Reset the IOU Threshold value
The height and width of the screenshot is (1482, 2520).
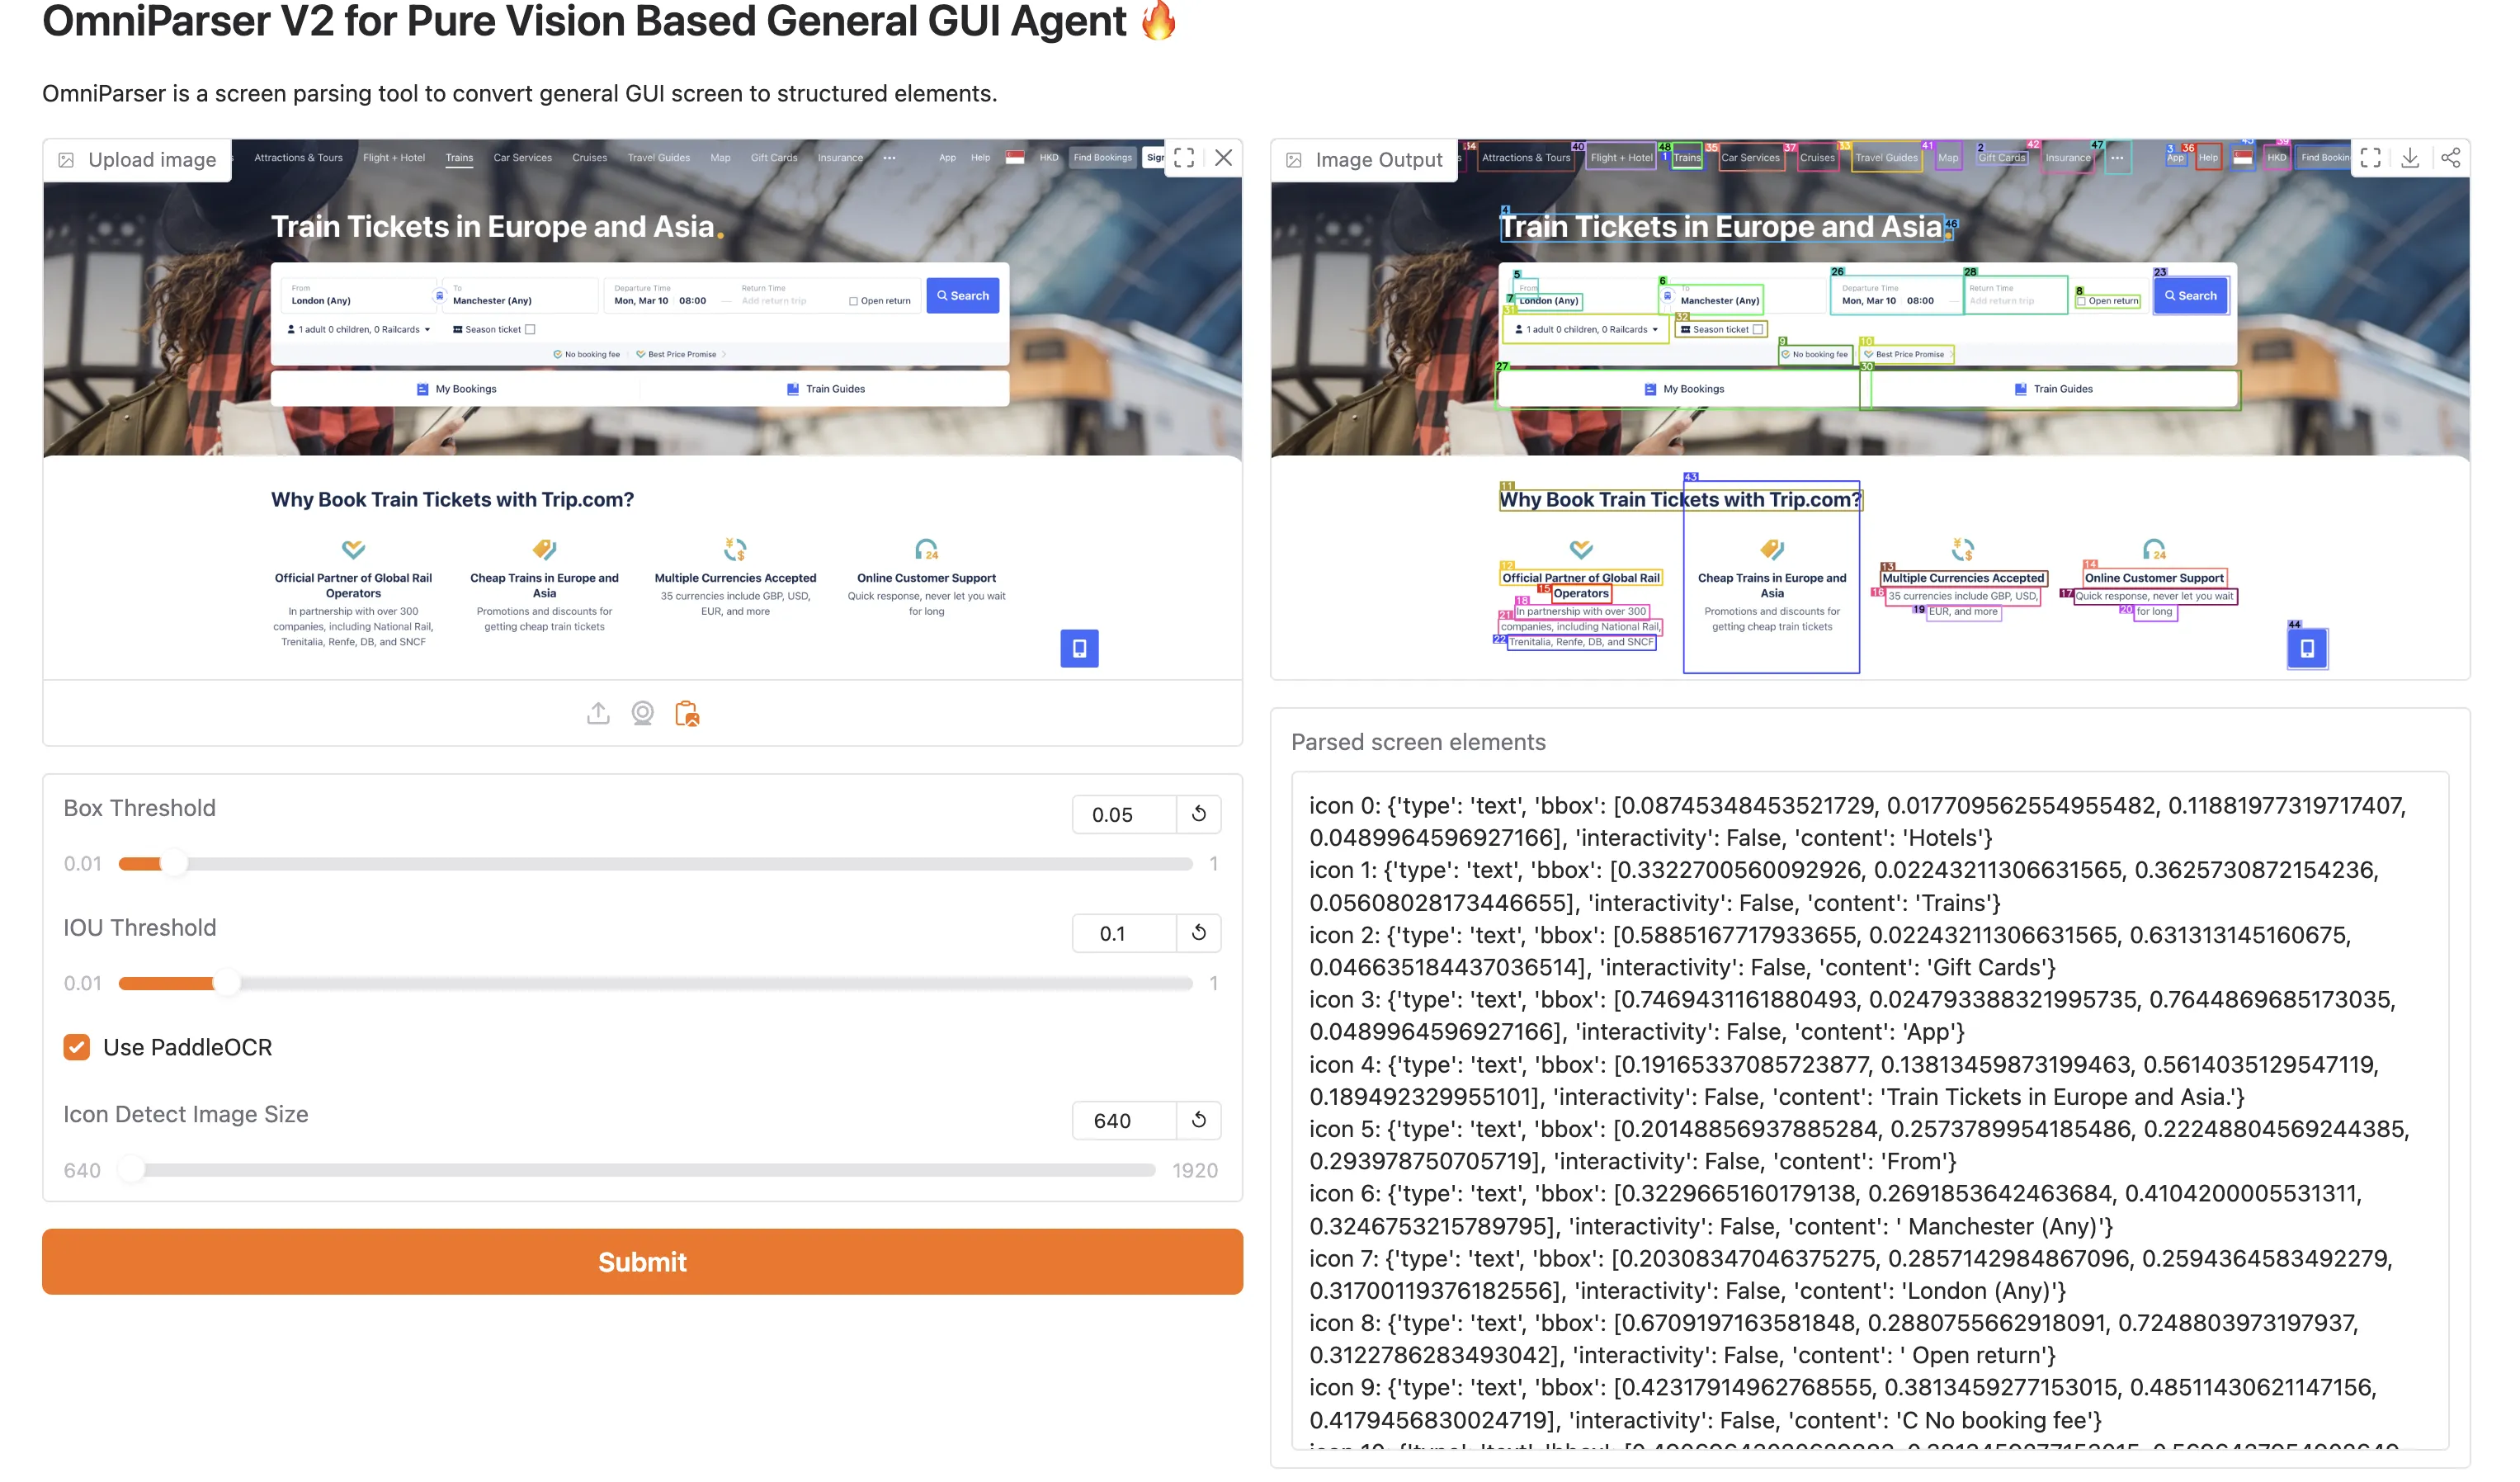[x=1199, y=933]
